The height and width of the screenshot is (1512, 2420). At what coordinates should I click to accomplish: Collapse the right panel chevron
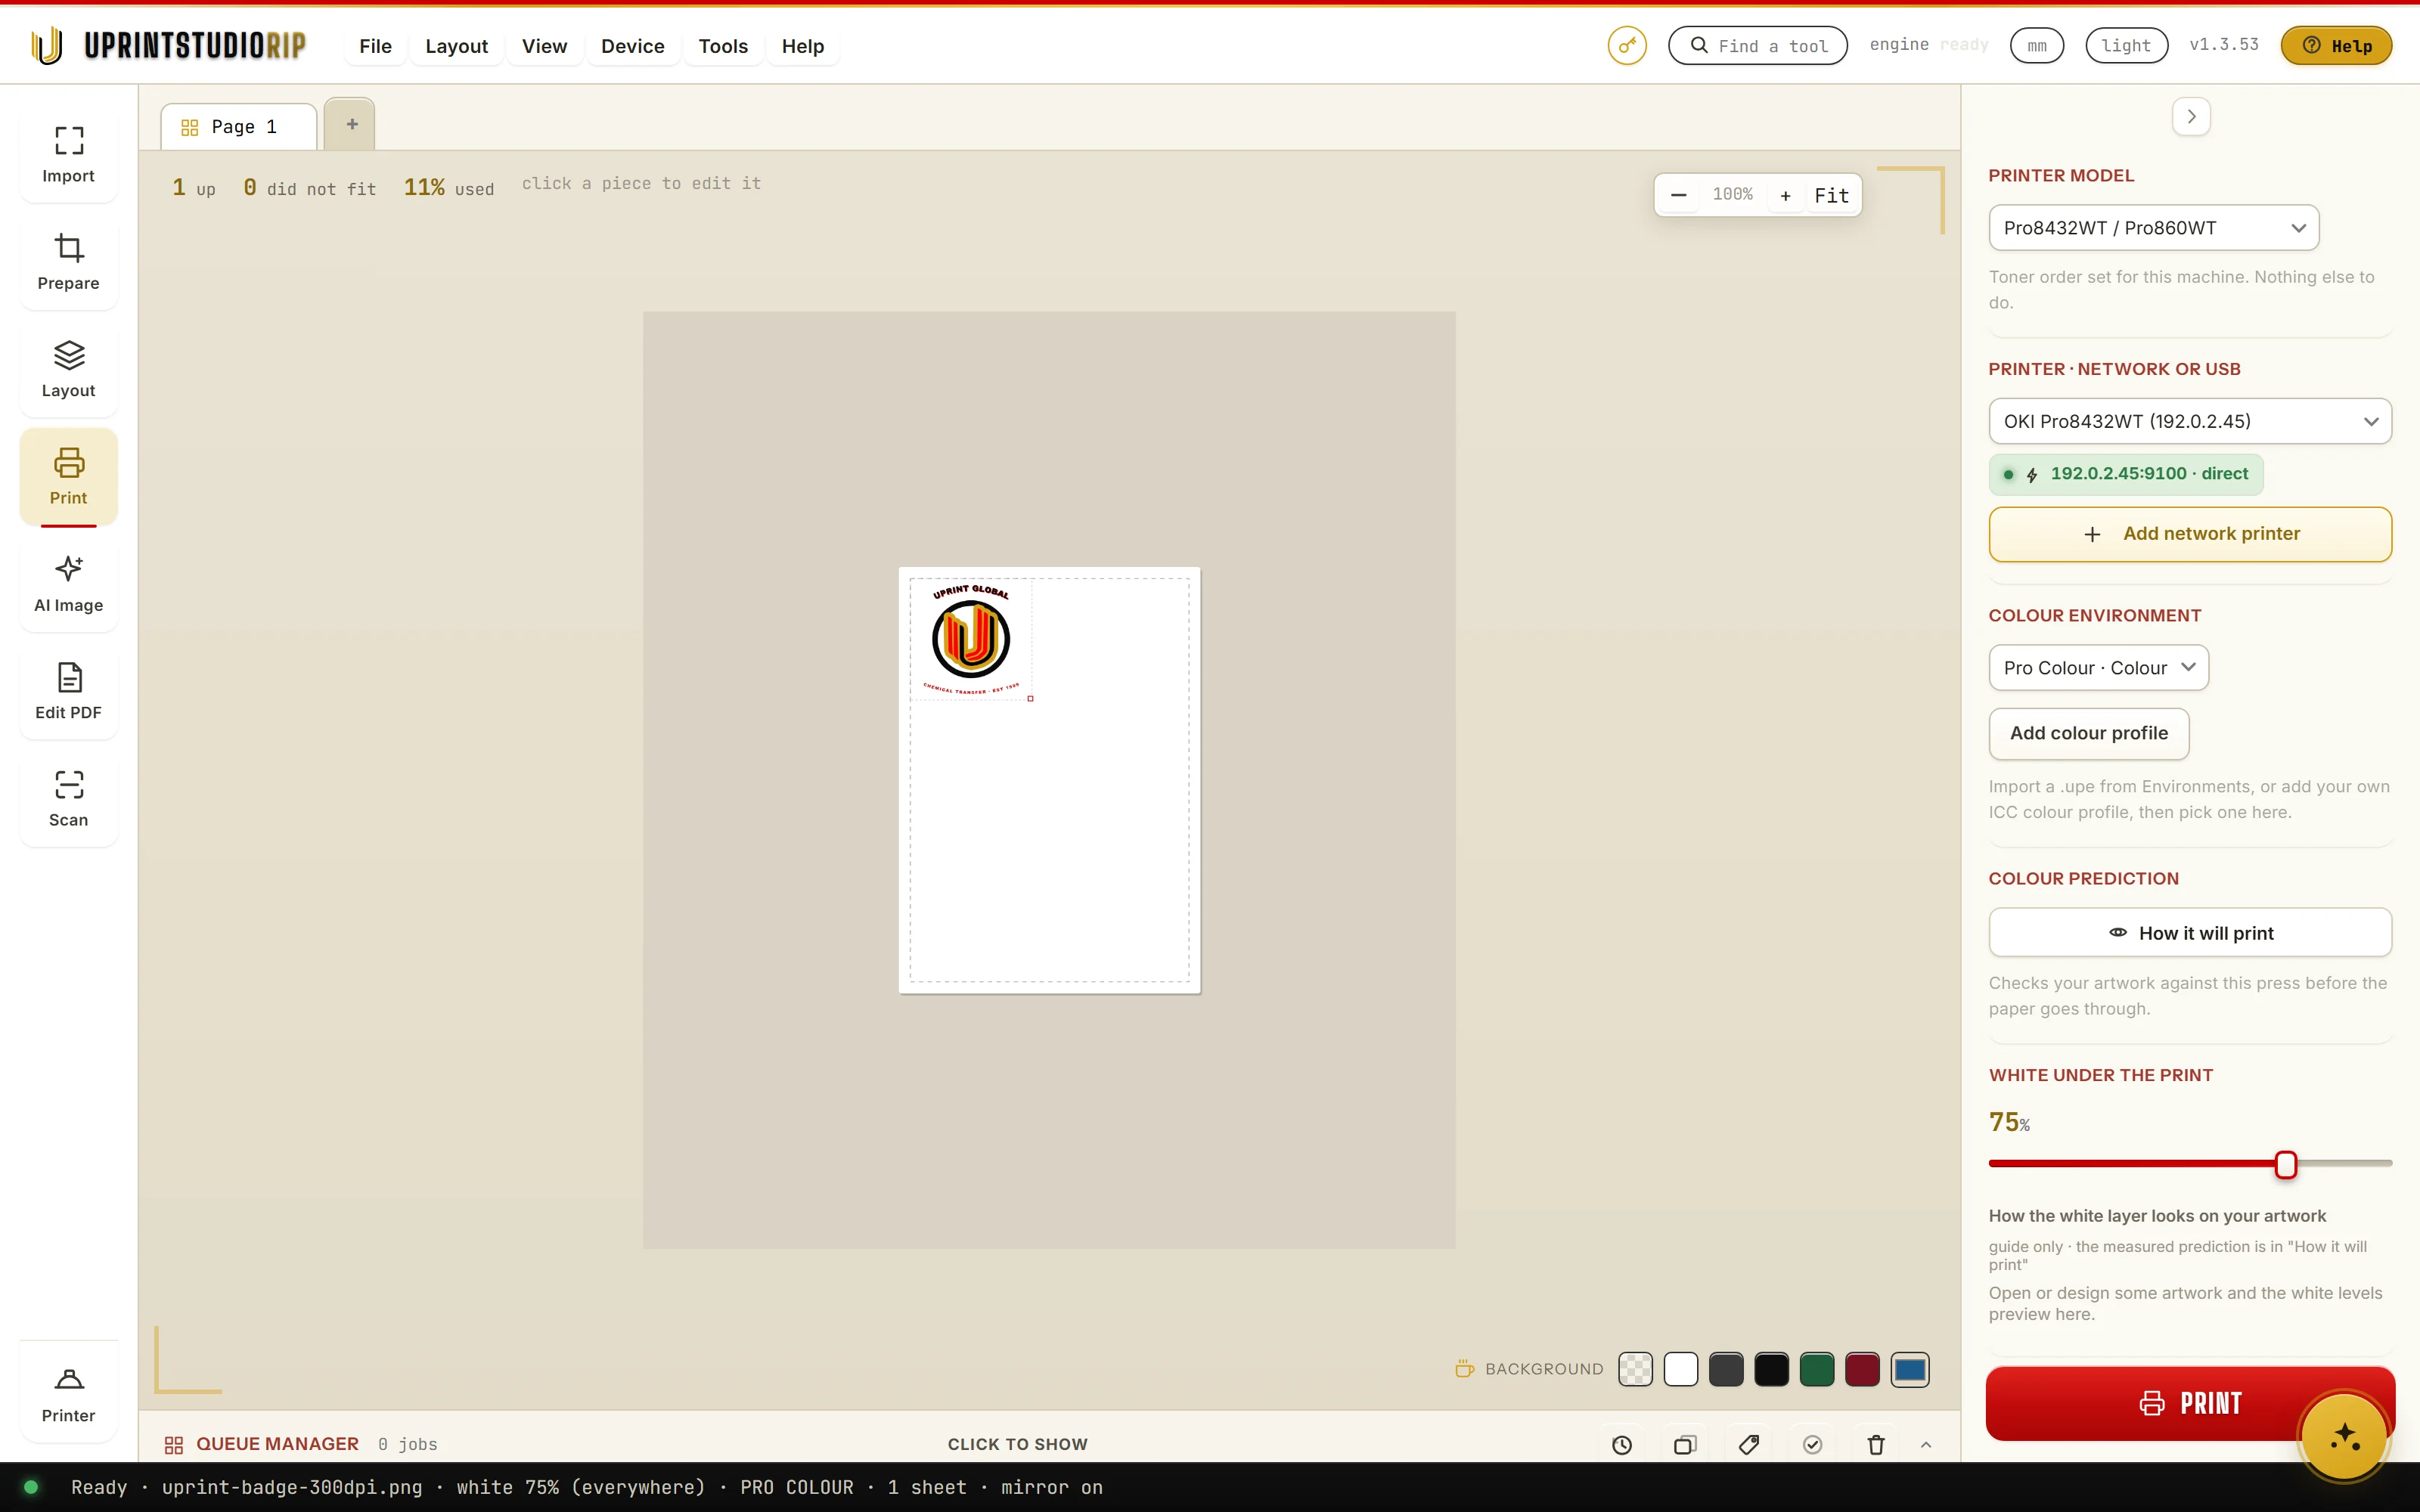(x=2191, y=116)
